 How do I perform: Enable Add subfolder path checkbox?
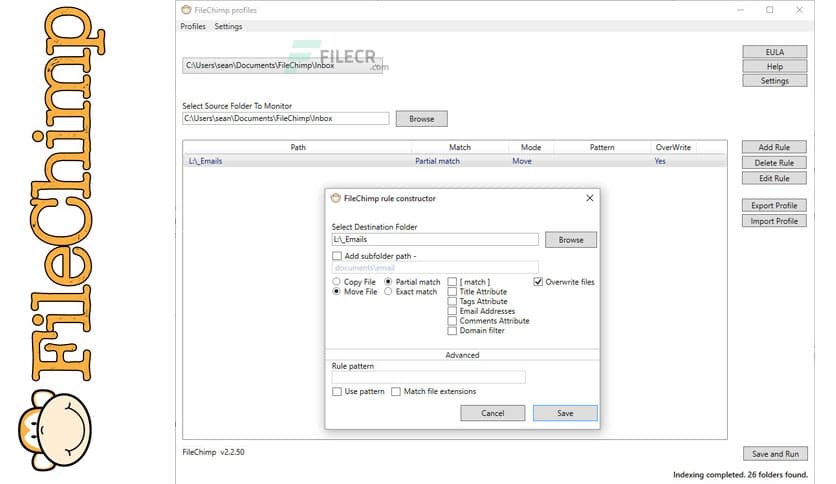click(x=337, y=256)
